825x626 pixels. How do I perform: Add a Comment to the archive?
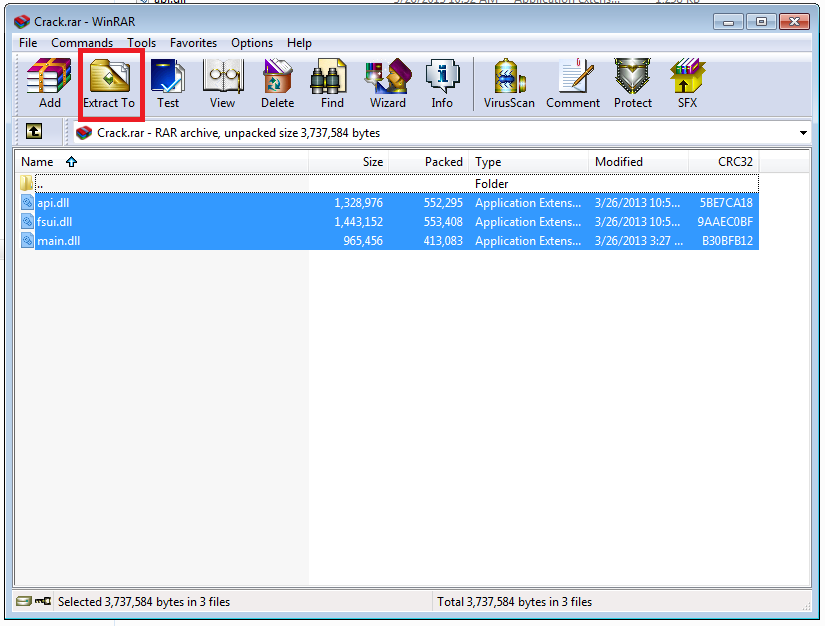(x=573, y=84)
